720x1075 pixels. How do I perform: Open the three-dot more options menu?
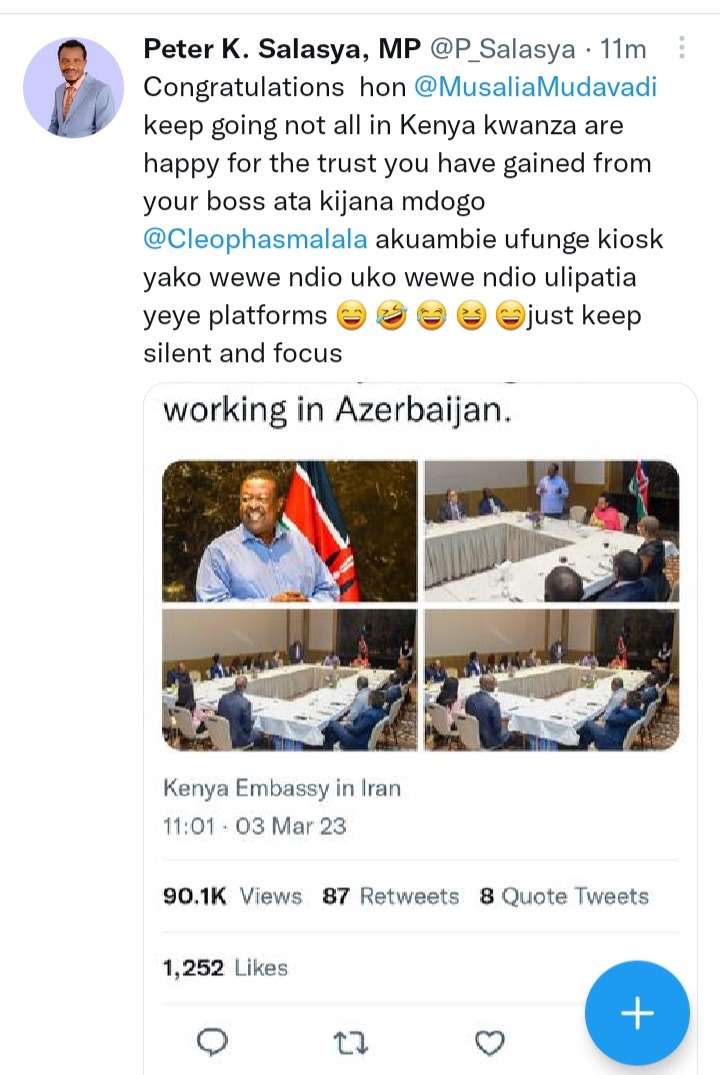[x=681, y=47]
